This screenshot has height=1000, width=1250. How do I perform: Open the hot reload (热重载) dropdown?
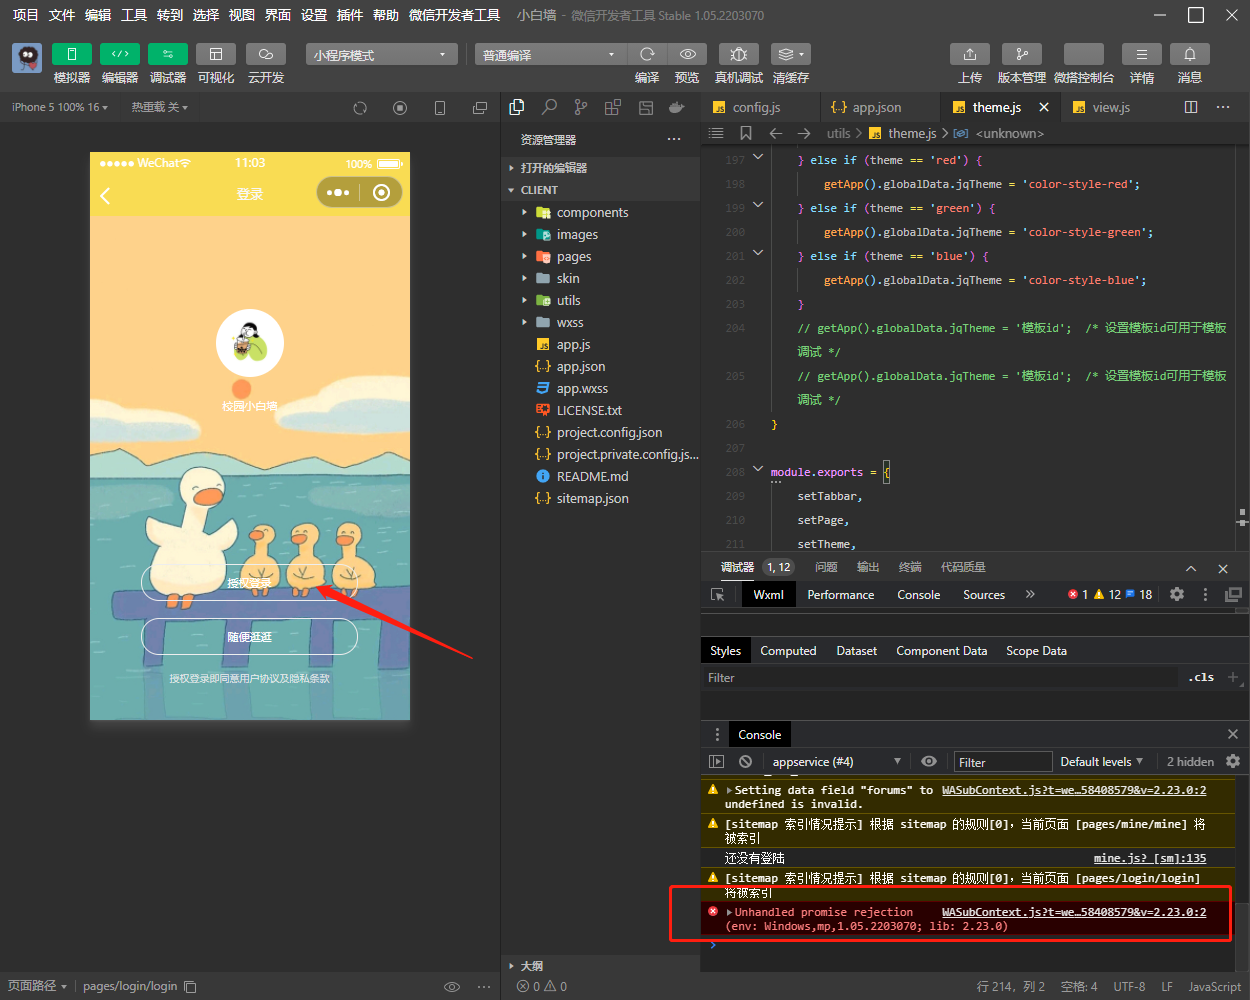click(159, 107)
